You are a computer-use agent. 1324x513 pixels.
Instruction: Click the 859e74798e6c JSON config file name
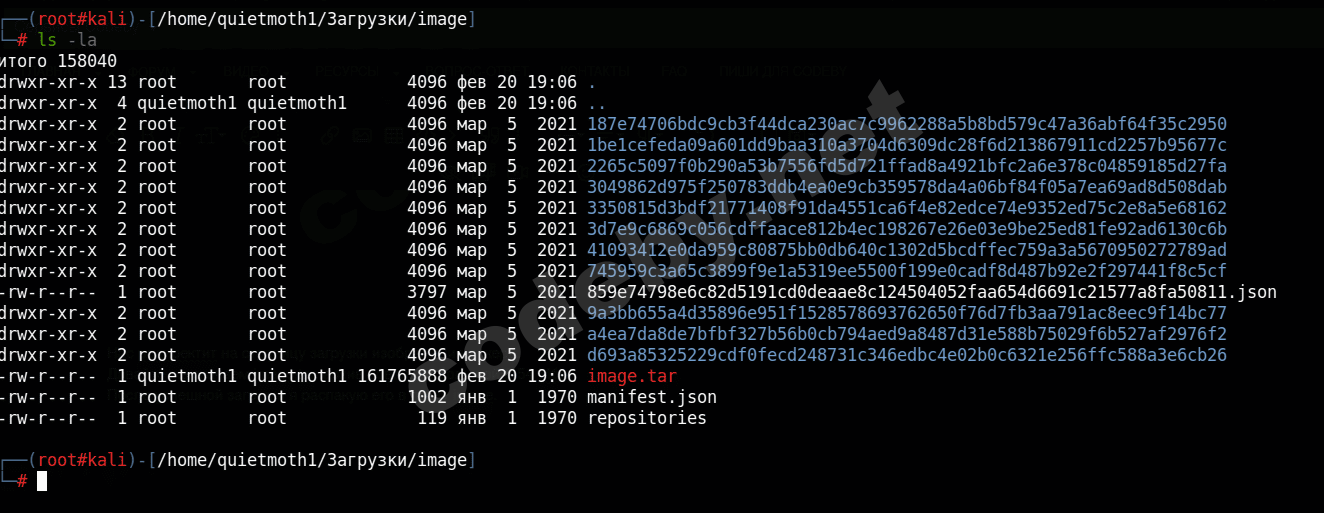[x=931, y=292]
